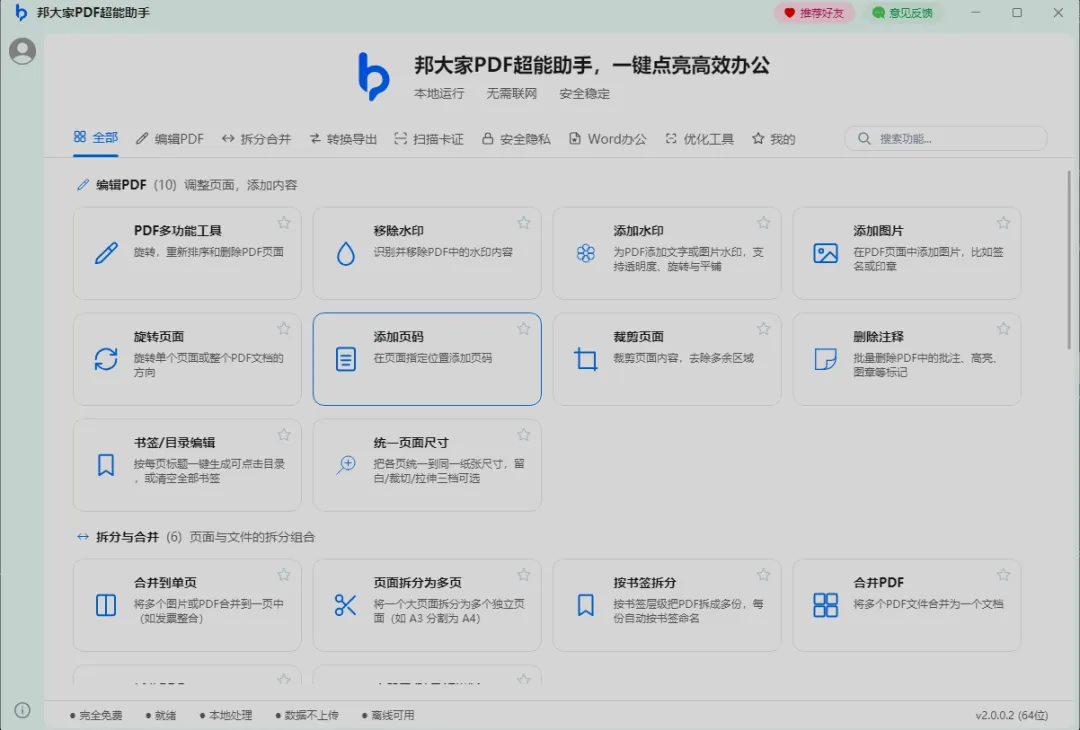Image resolution: width=1080 pixels, height=730 pixels.
Task: Switch to the 我的 favorites tab
Action: (773, 139)
